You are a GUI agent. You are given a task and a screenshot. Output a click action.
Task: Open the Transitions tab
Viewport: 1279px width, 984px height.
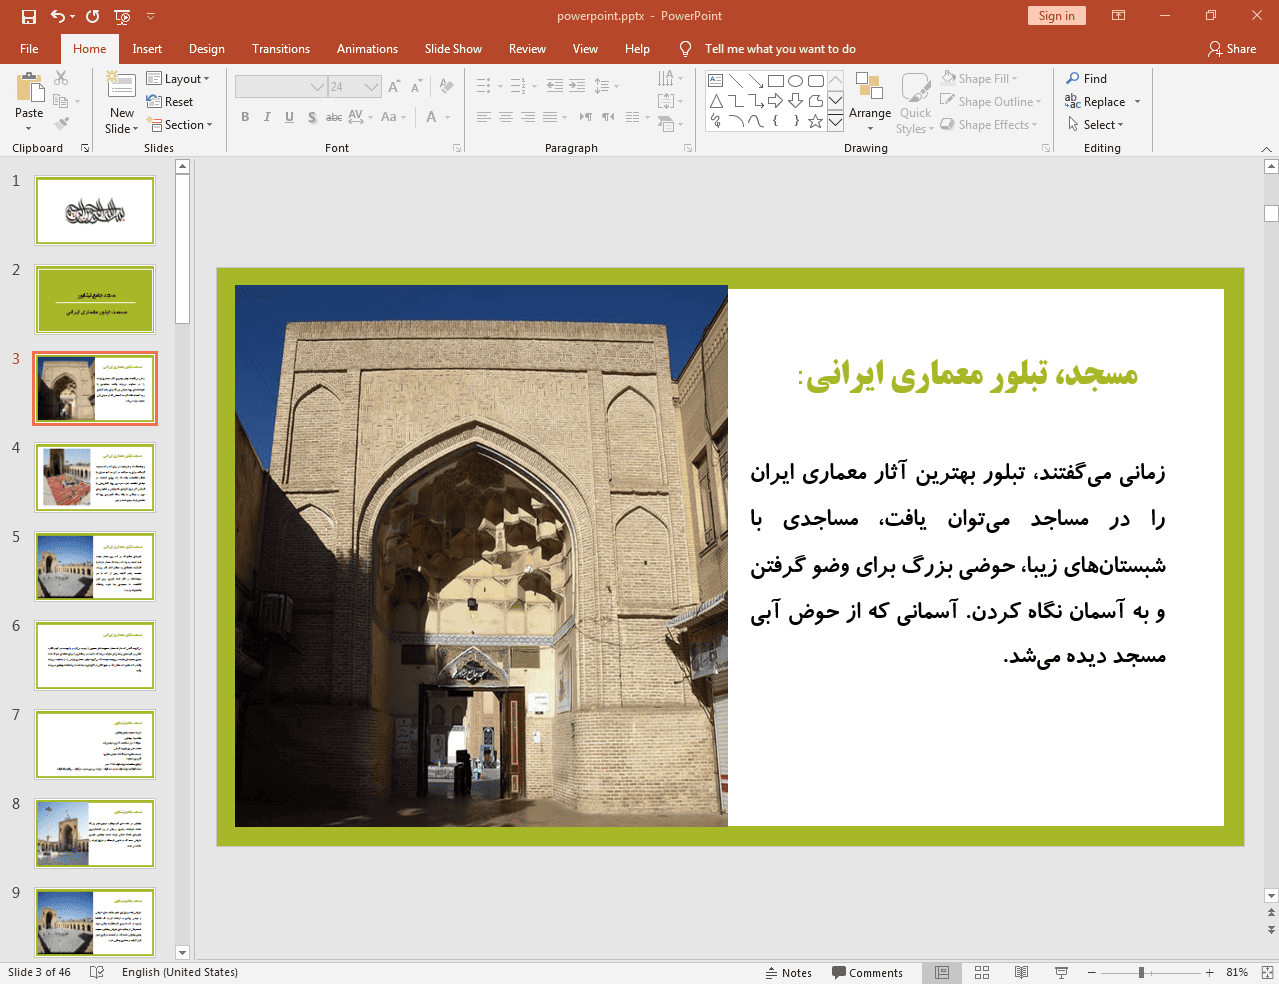point(280,49)
